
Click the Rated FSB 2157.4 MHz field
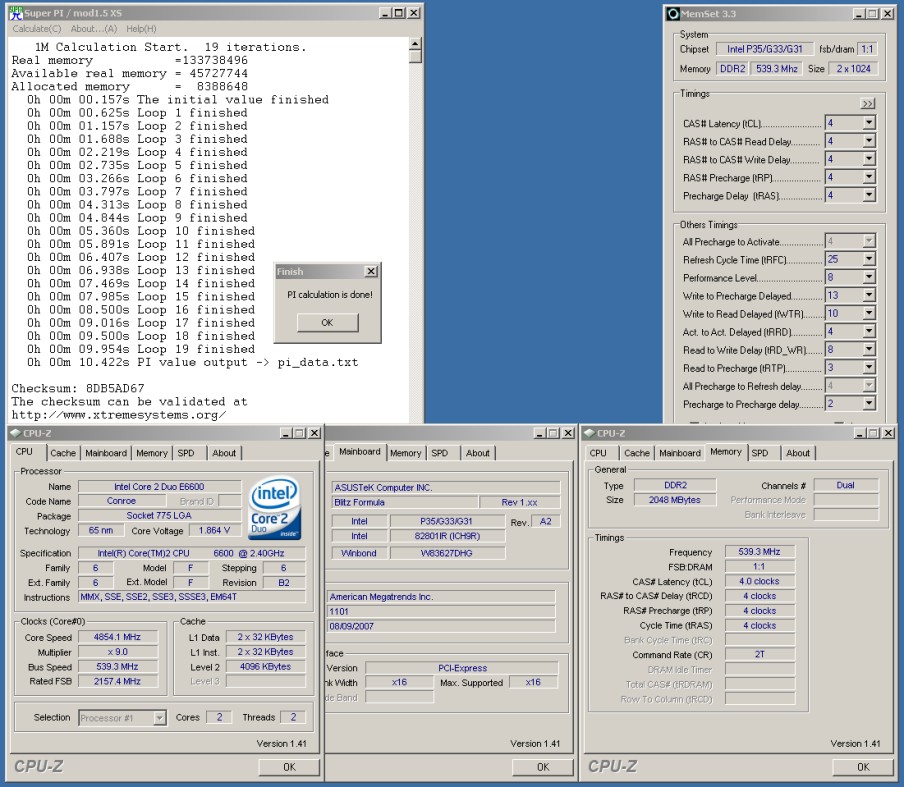click(x=118, y=681)
